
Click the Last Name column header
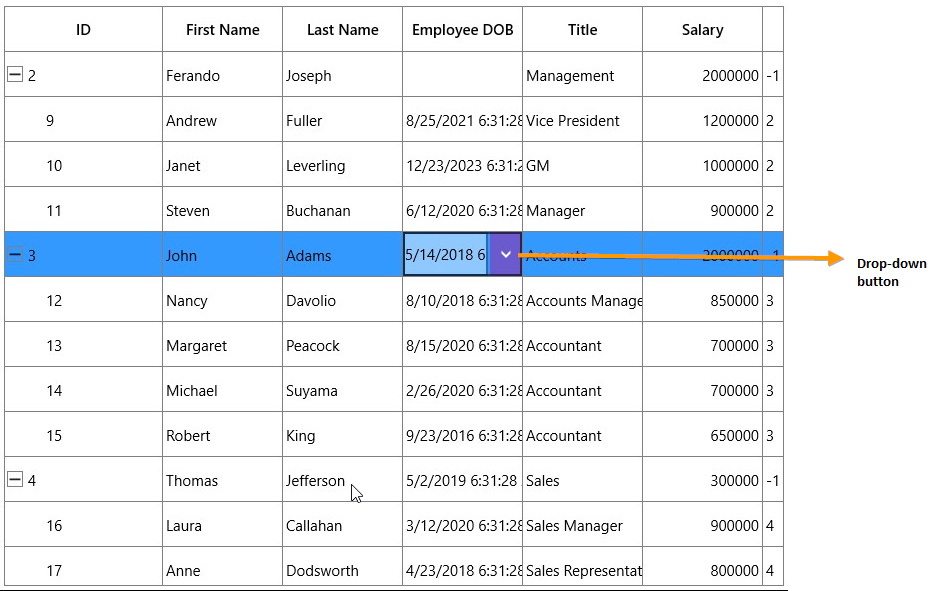342,29
